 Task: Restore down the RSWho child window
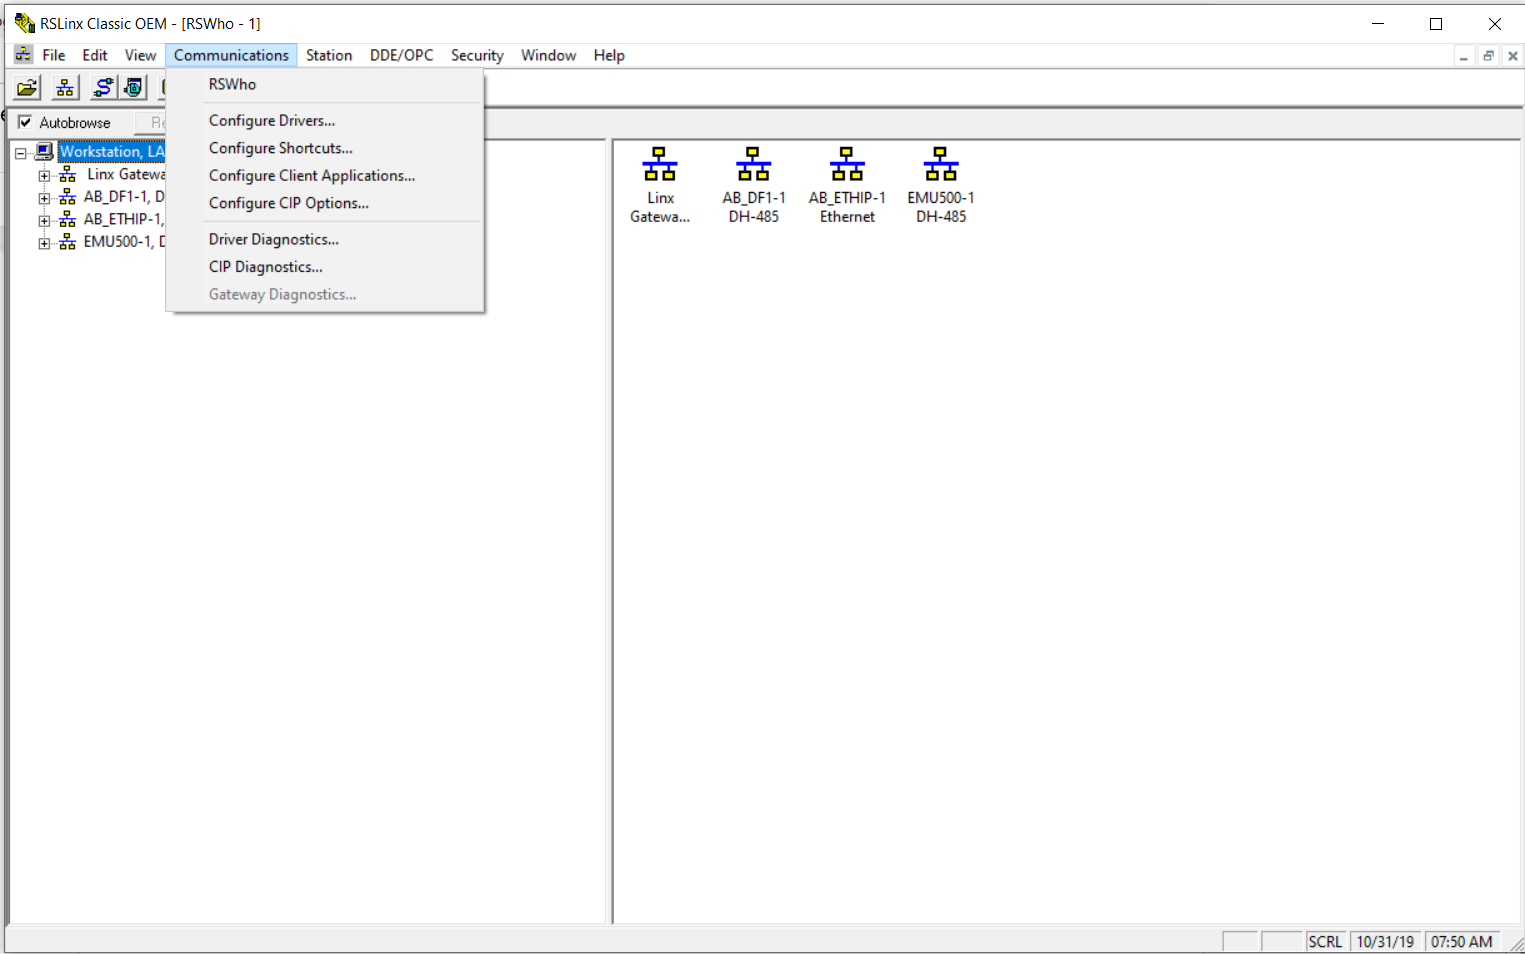[1488, 57]
